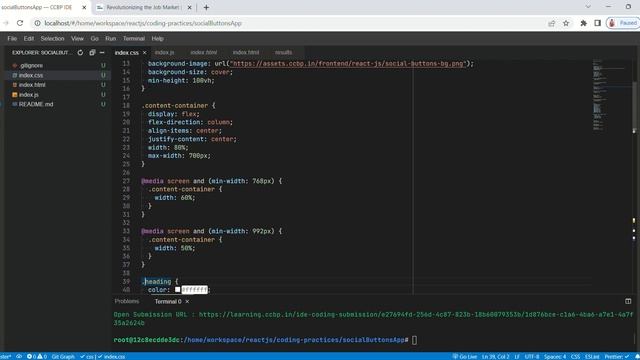Screen dimensions: 640x360
Task: Switch to the Problems panel tab
Action: point(127,301)
